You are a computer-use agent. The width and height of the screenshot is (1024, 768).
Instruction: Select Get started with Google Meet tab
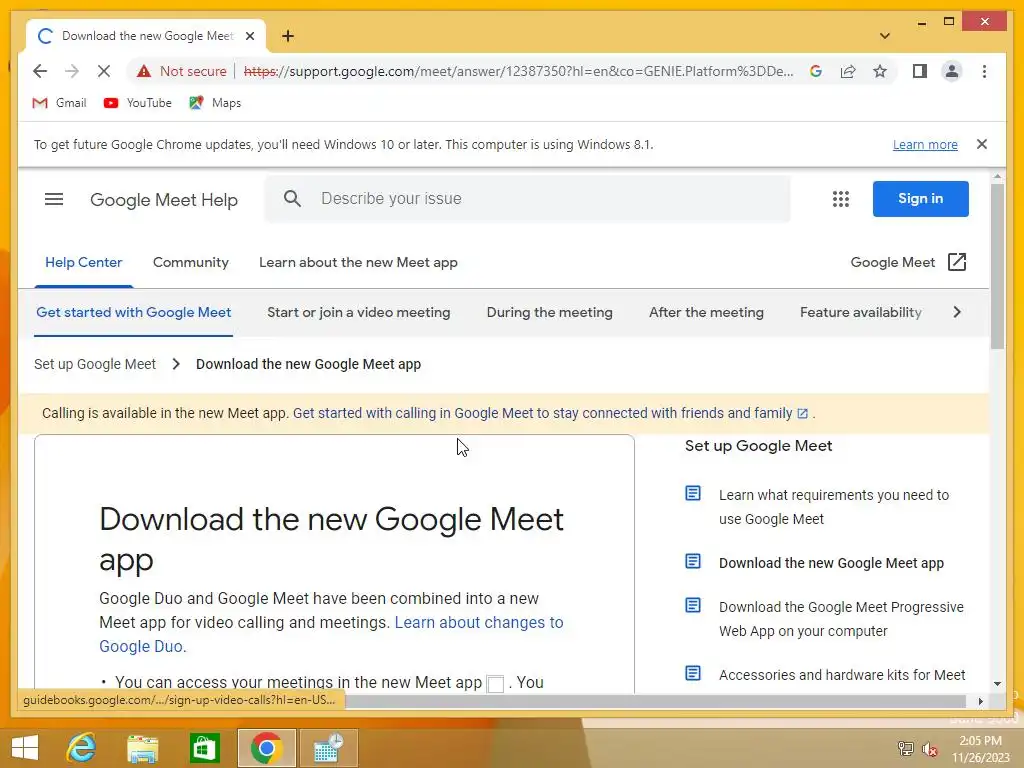click(x=133, y=312)
